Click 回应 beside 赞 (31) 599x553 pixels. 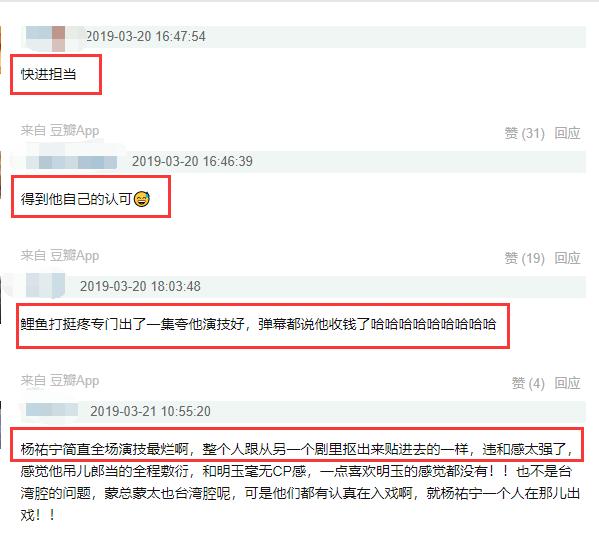point(567,133)
